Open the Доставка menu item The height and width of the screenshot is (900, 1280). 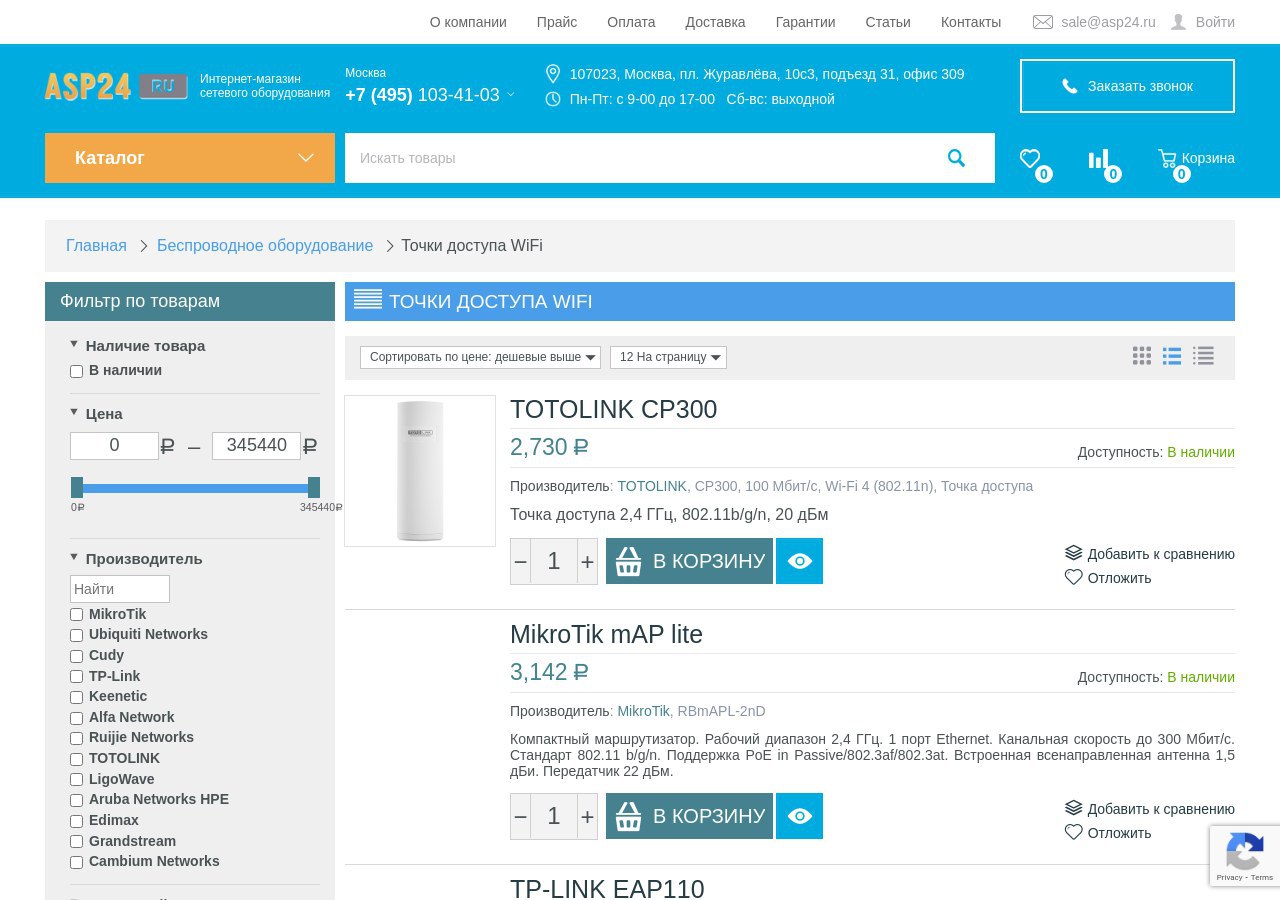click(x=715, y=22)
